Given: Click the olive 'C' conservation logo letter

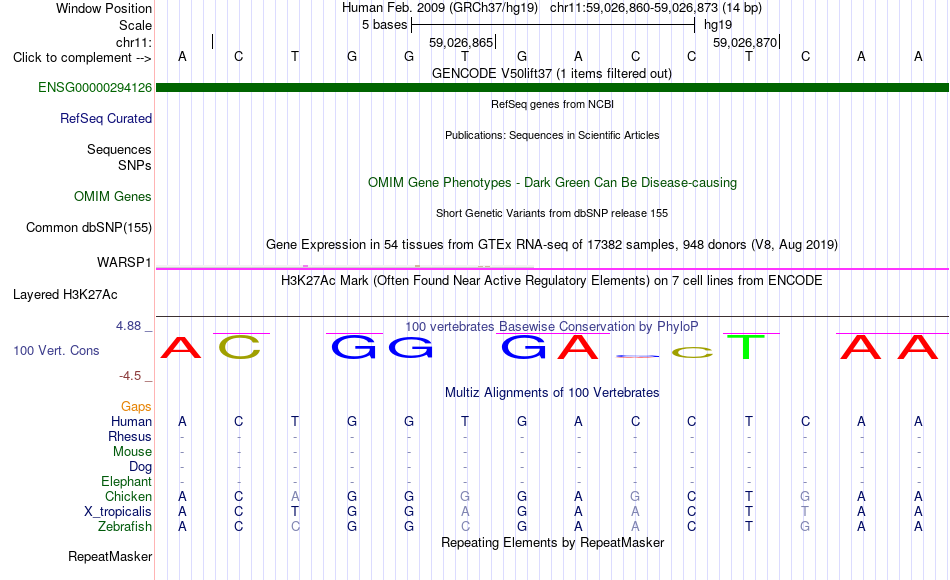Looking at the screenshot, I should click(x=239, y=347).
